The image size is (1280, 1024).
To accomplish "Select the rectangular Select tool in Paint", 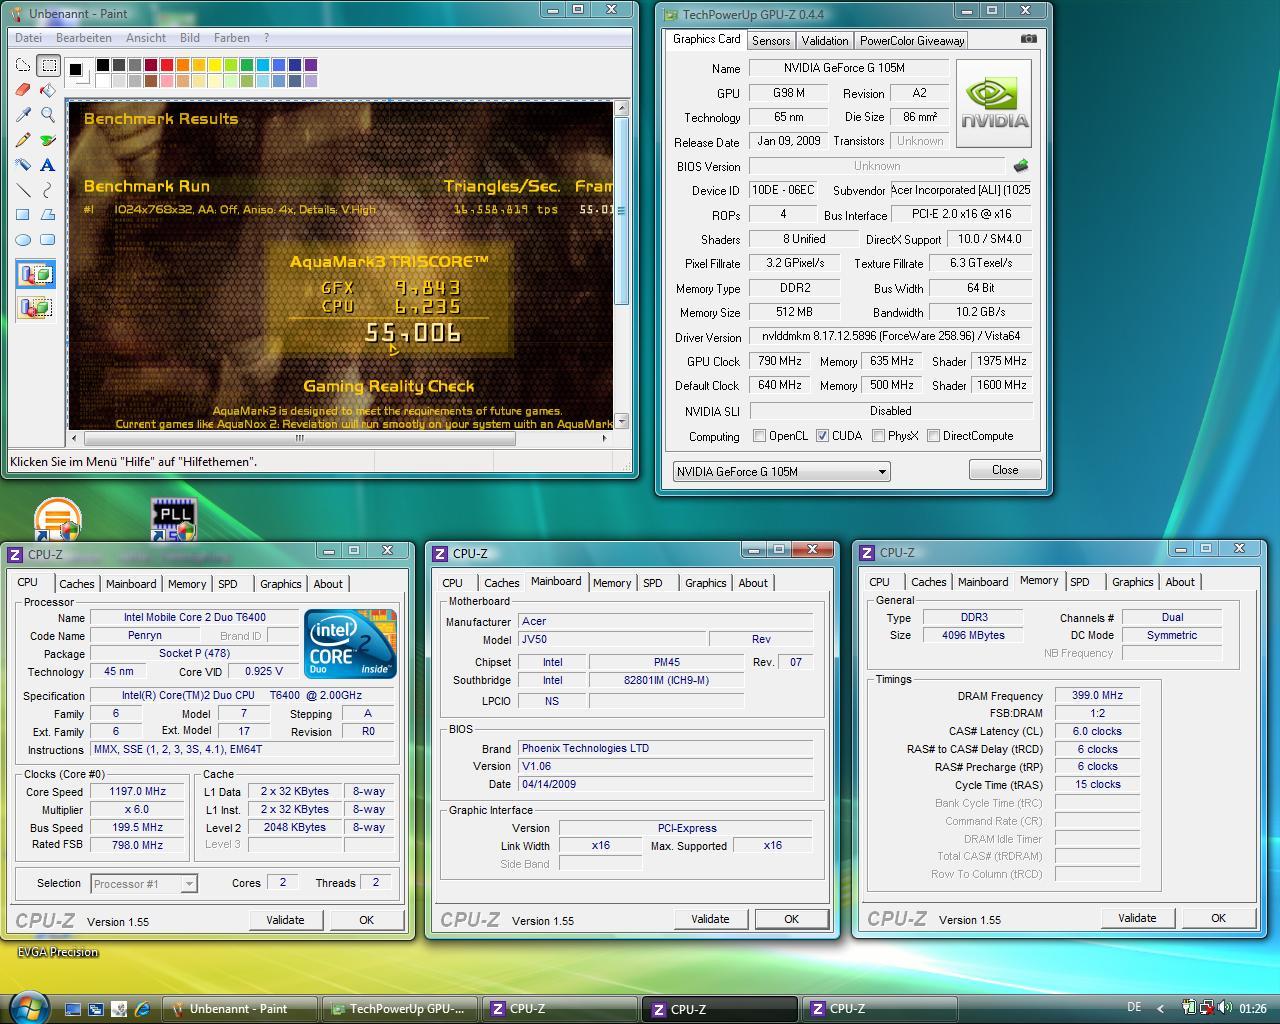I will tap(48, 66).
